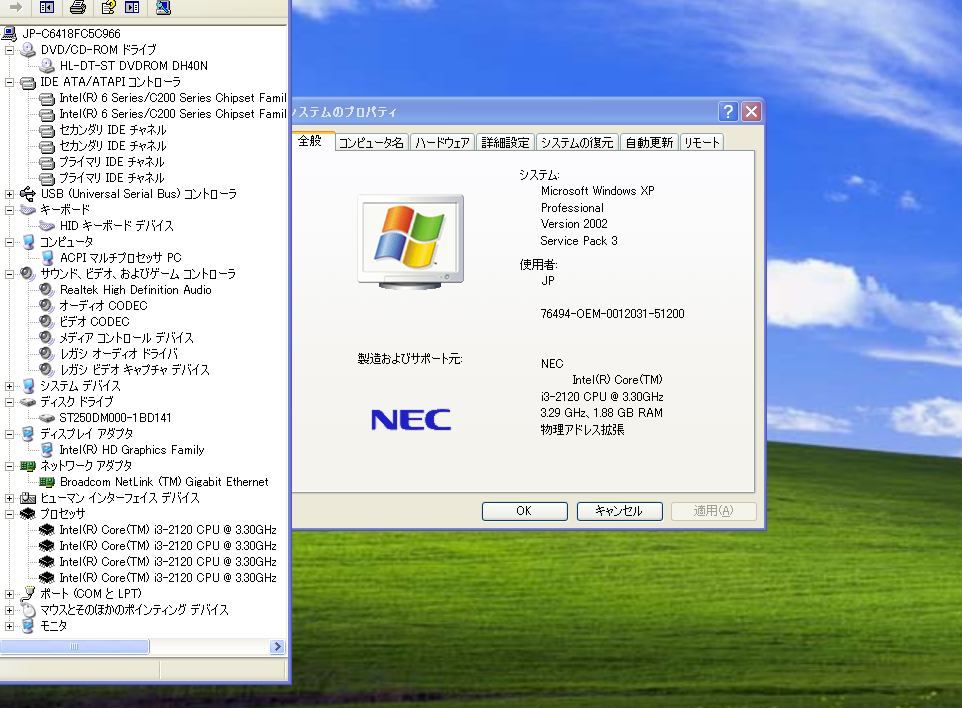Expand the ポート (COM と LPT) node
Viewport: 962px width, 708px height.
click(9, 594)
